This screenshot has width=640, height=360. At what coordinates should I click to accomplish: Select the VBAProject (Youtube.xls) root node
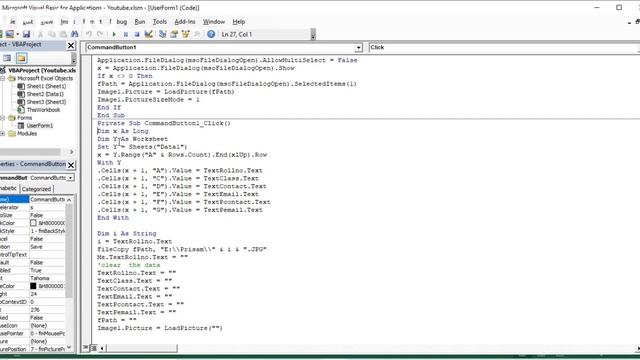[x=42, y=71]
